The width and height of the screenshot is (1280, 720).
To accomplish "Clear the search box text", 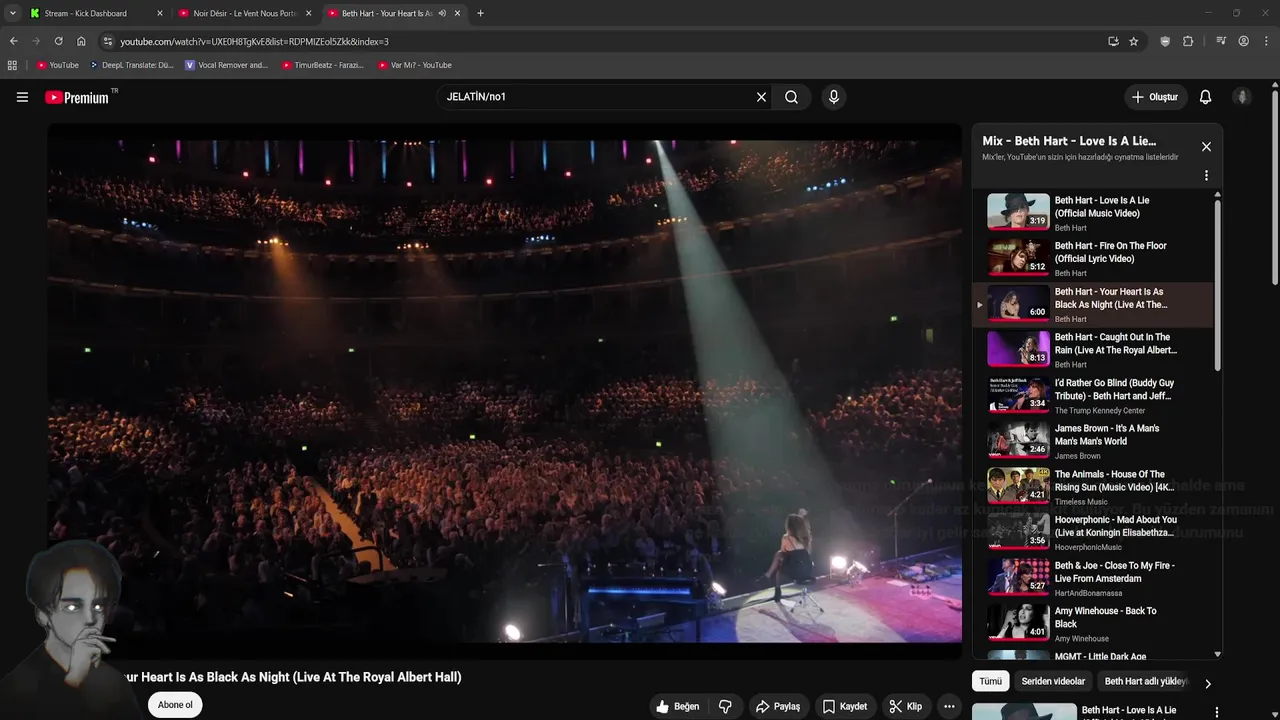I will coord(761,97).
